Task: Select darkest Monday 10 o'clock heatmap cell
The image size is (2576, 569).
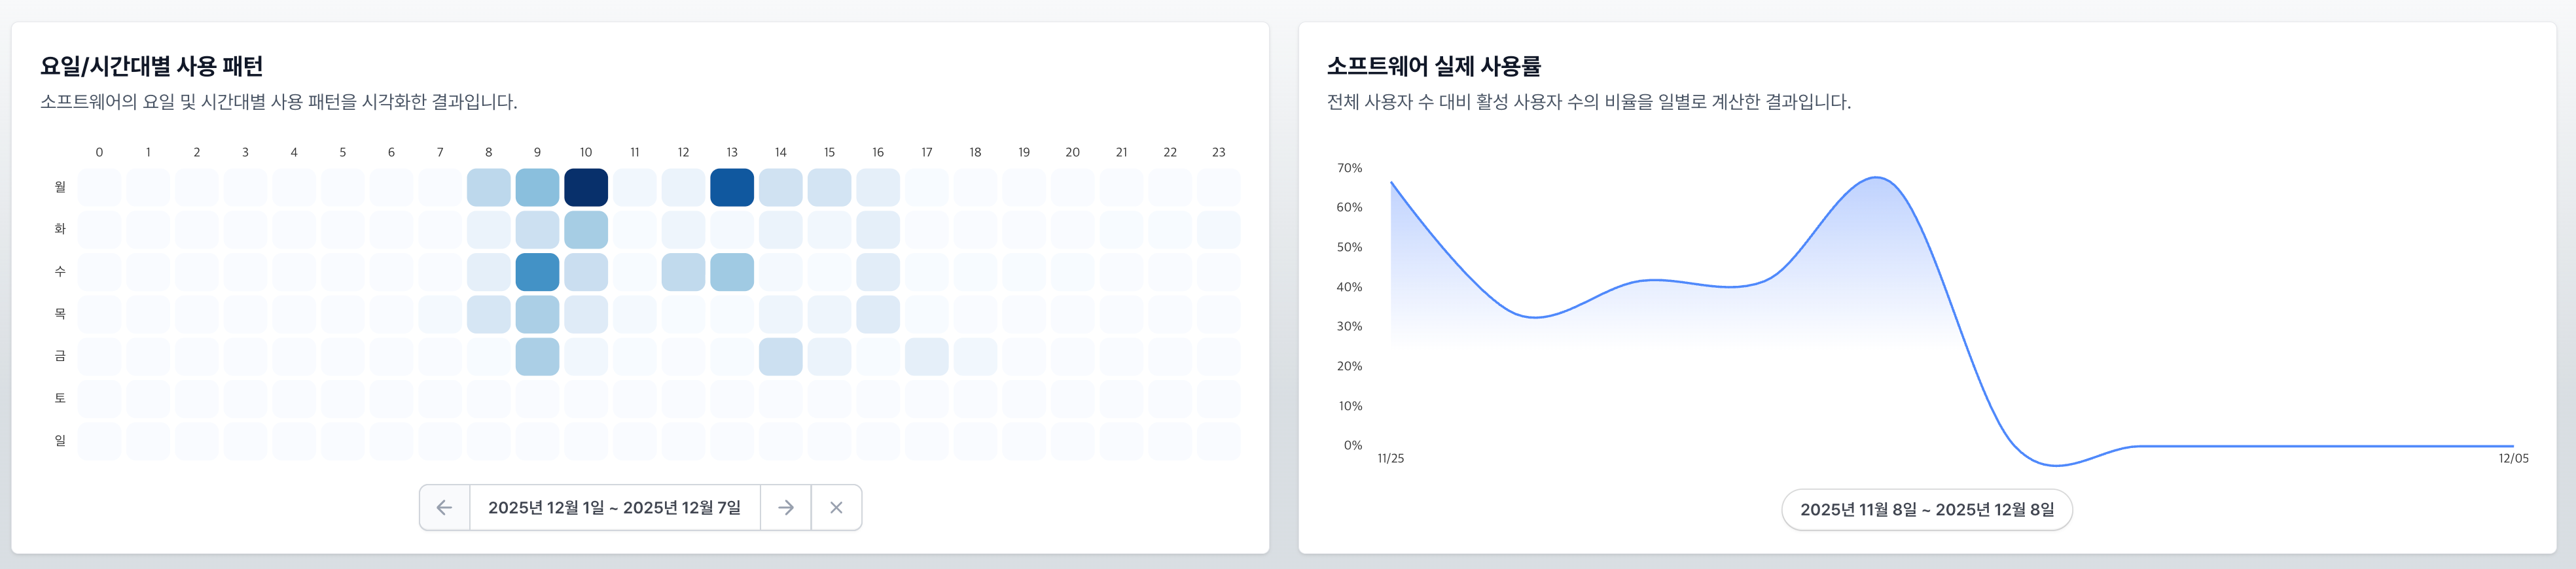Action: (x=586, y=188)
